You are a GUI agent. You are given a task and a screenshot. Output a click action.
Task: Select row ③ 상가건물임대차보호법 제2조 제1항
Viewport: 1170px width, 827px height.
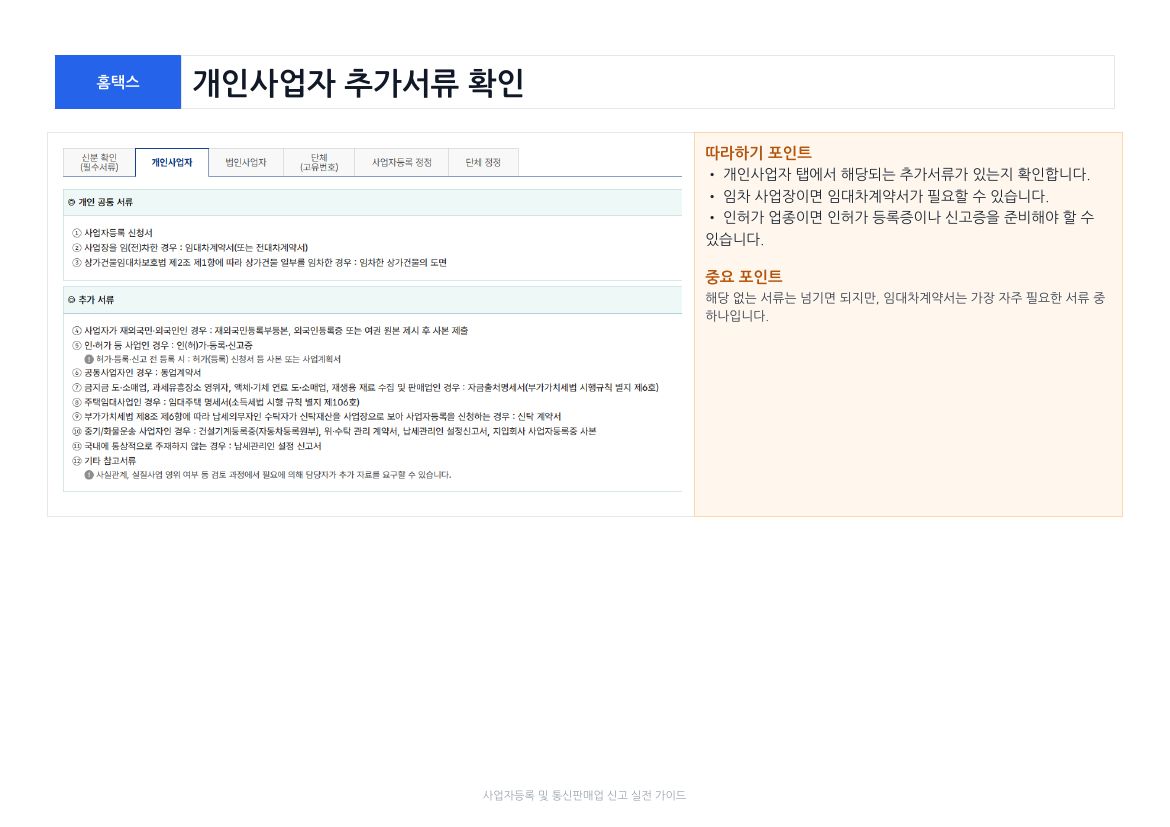259,263
